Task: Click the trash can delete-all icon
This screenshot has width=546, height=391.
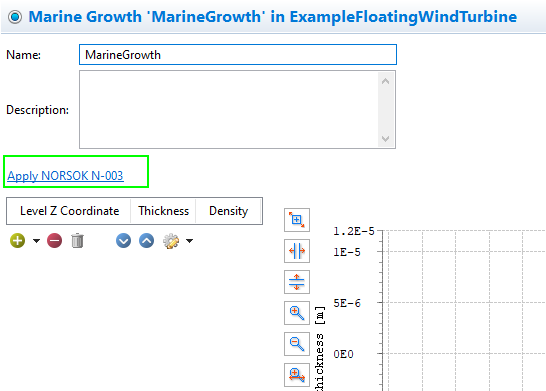Action: pyautogui.click(x=77, y=241)
